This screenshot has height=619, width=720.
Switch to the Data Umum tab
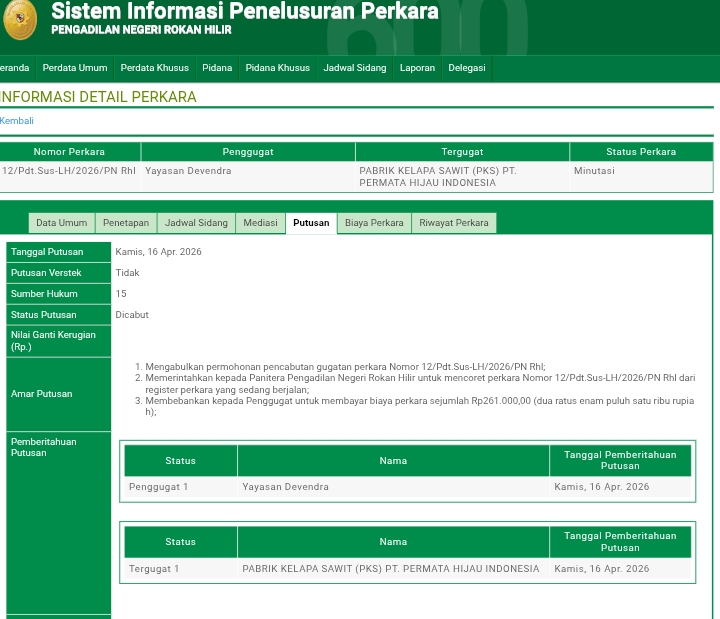(61, 223)
